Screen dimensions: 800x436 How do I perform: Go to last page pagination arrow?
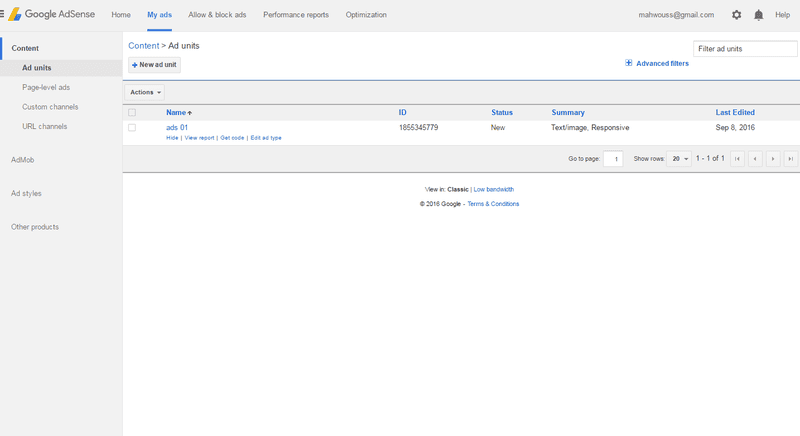pos(790,158)
